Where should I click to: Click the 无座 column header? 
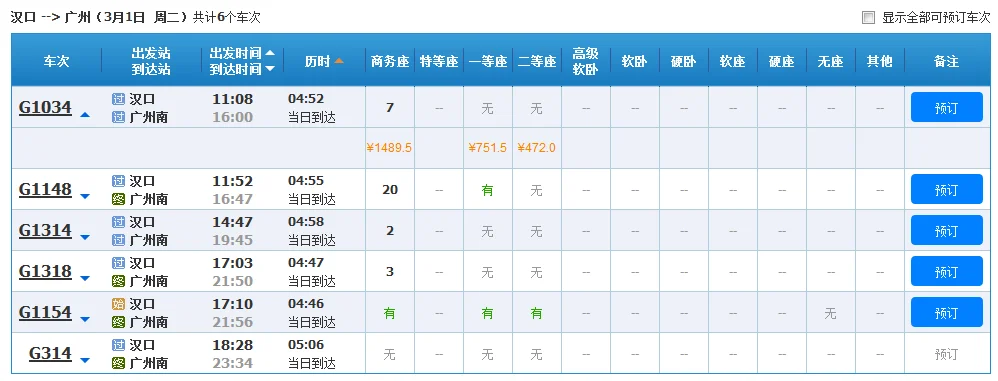[830, 61]
